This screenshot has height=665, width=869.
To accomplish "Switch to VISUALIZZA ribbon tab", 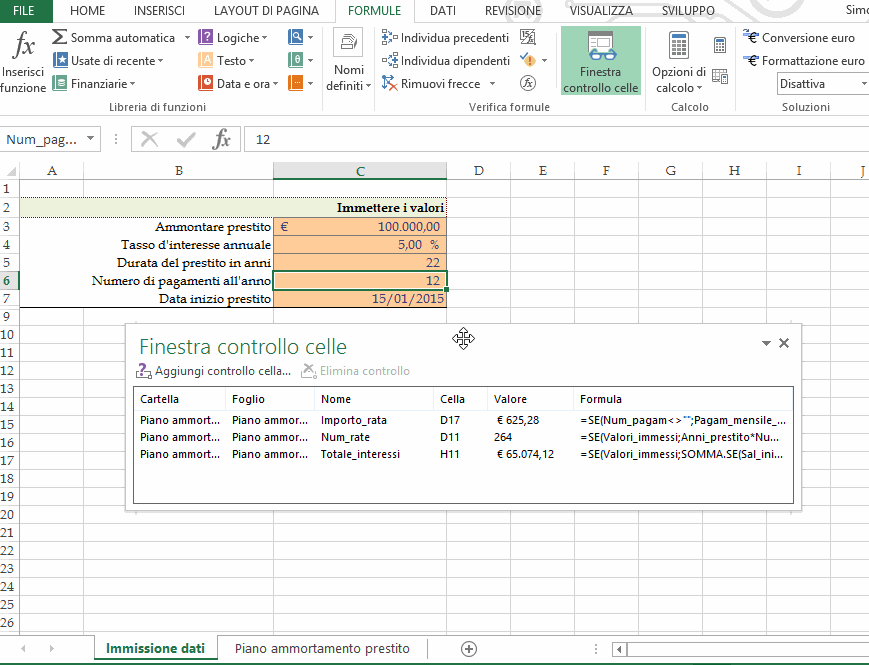I will click(601, 11).
